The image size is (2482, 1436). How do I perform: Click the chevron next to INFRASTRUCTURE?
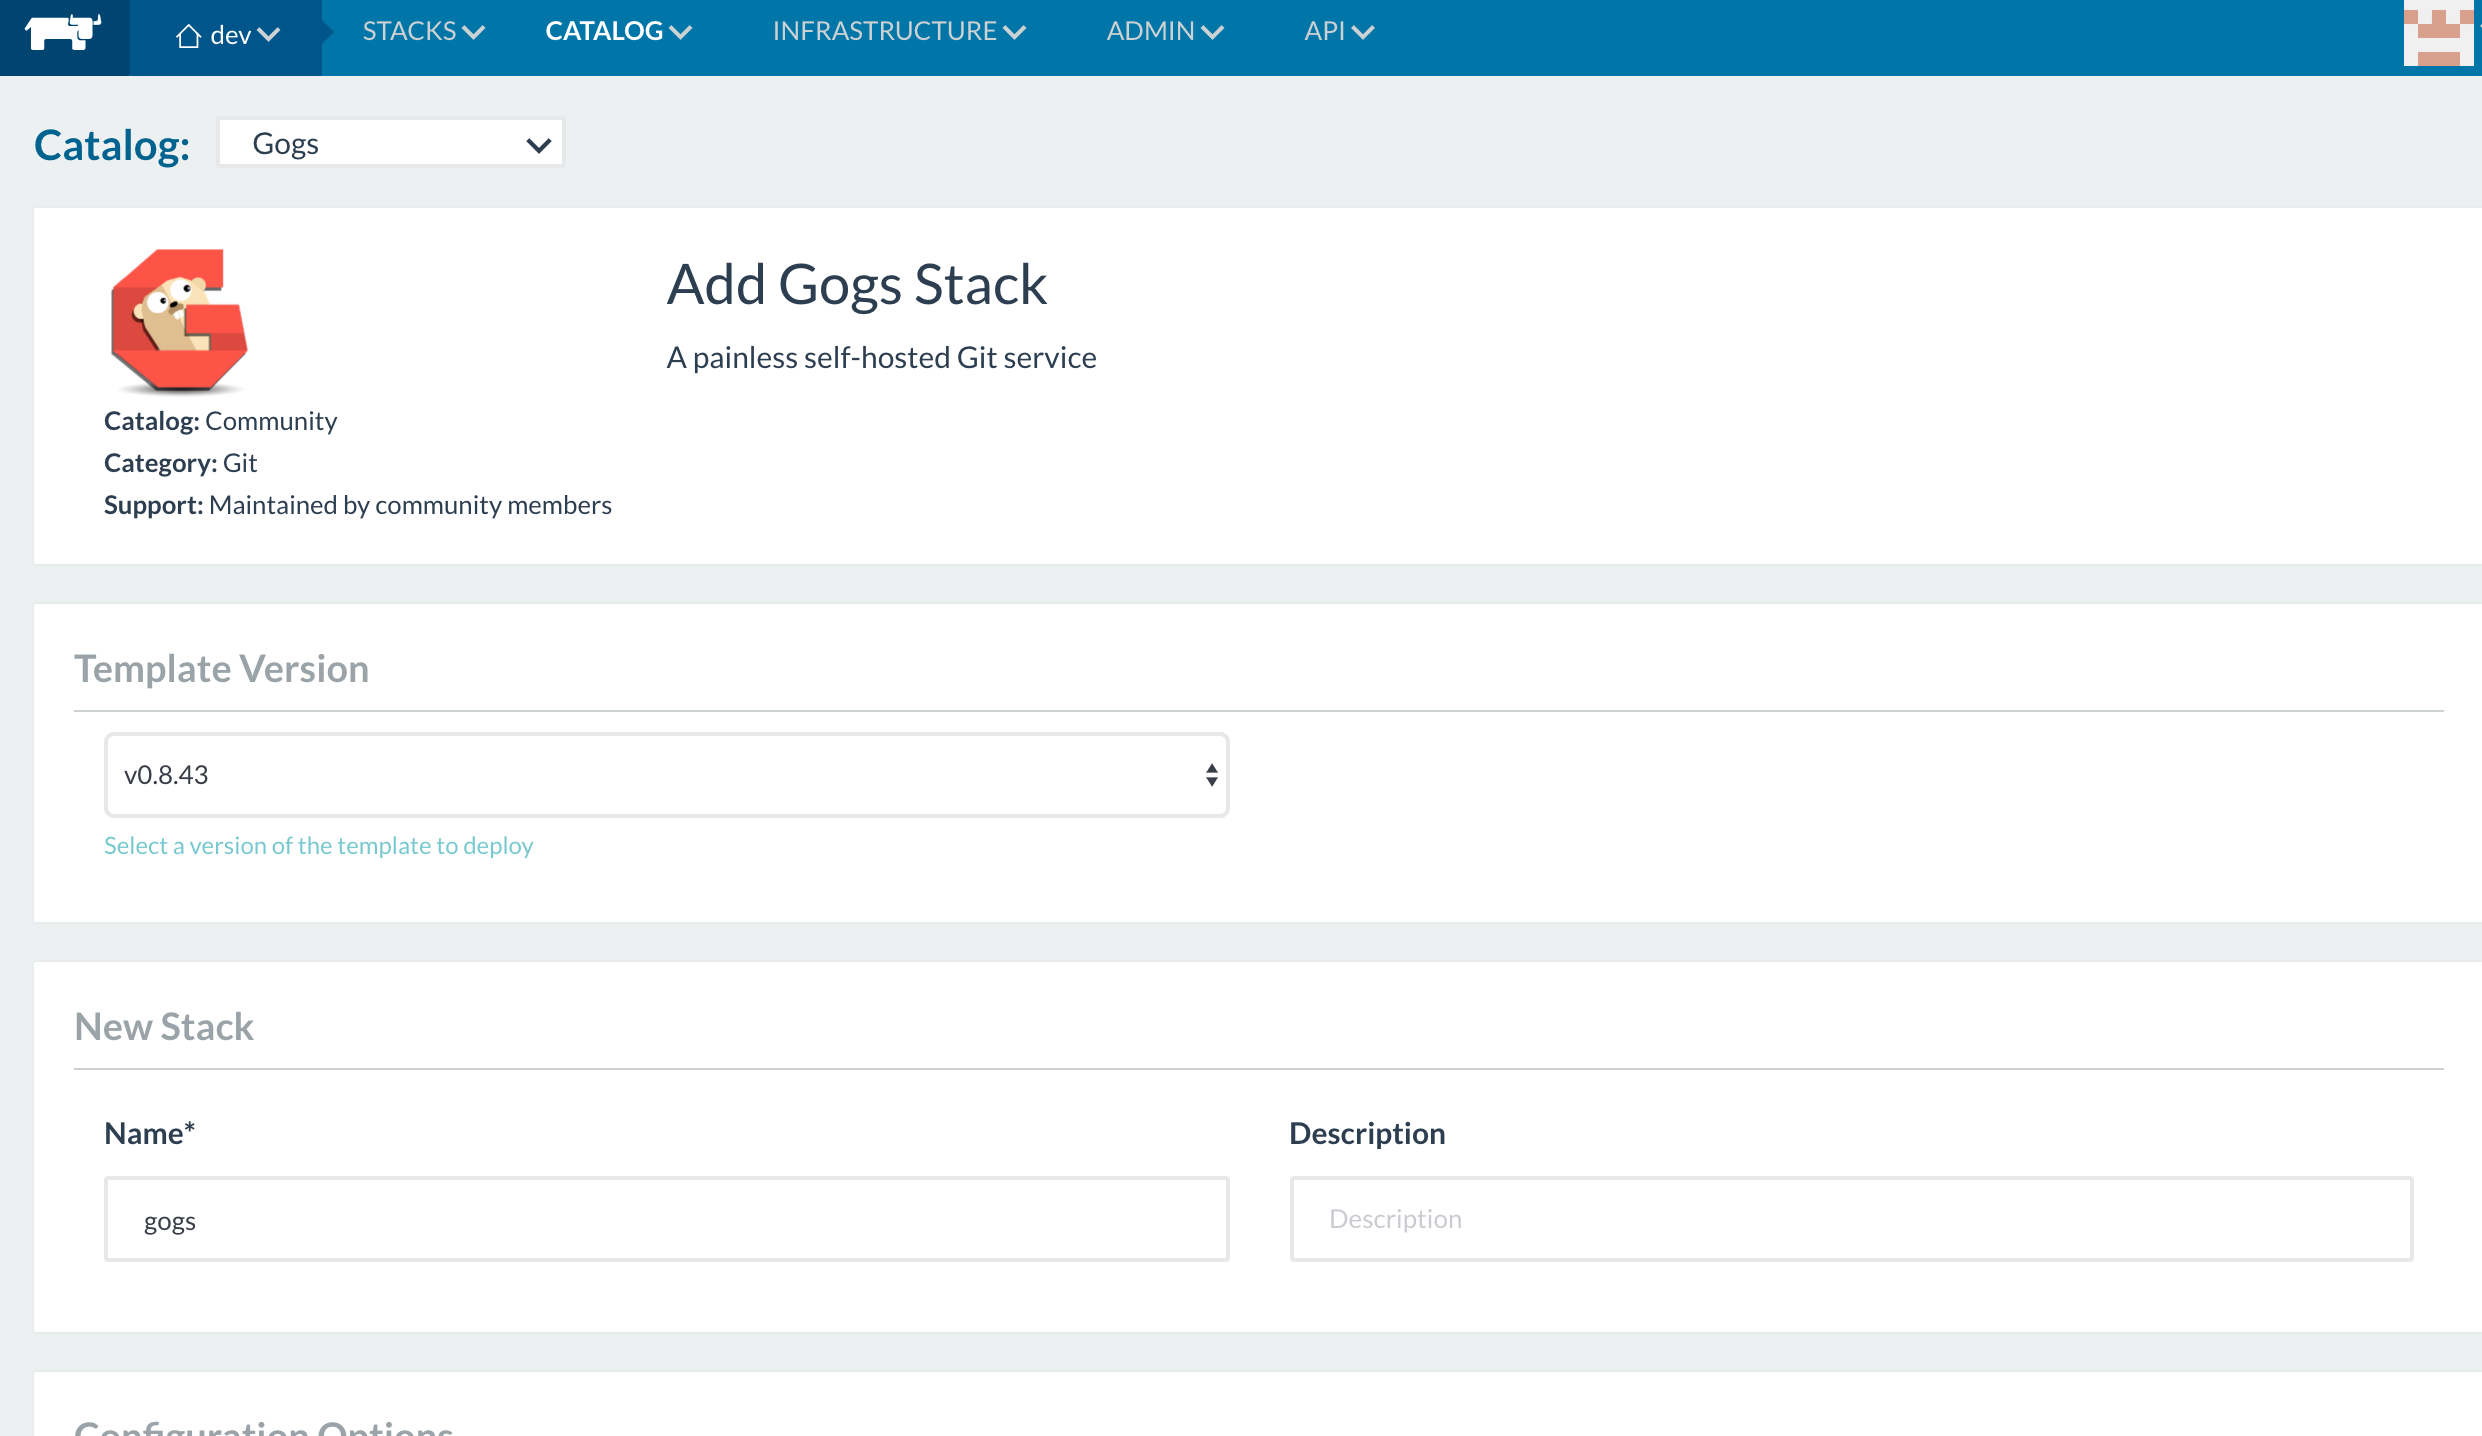[x=1014, y=33]
